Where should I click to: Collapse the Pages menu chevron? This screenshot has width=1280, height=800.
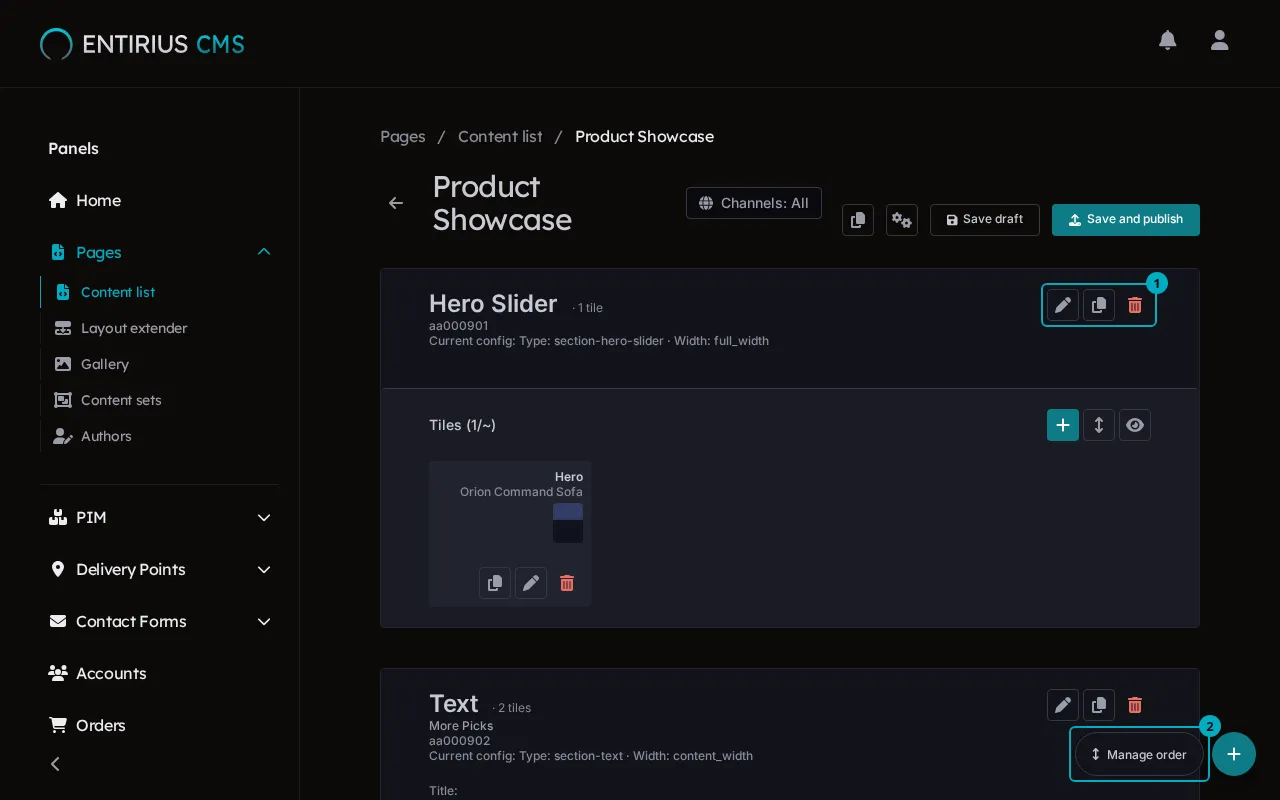click(264, 252)
